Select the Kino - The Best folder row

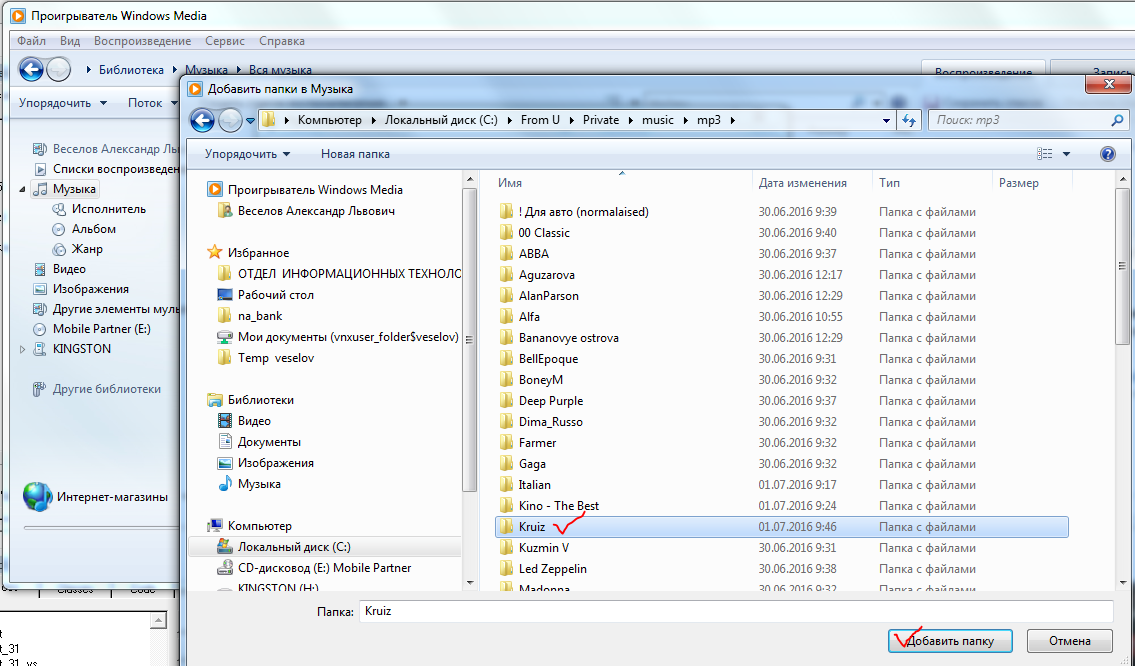[780, 506]
